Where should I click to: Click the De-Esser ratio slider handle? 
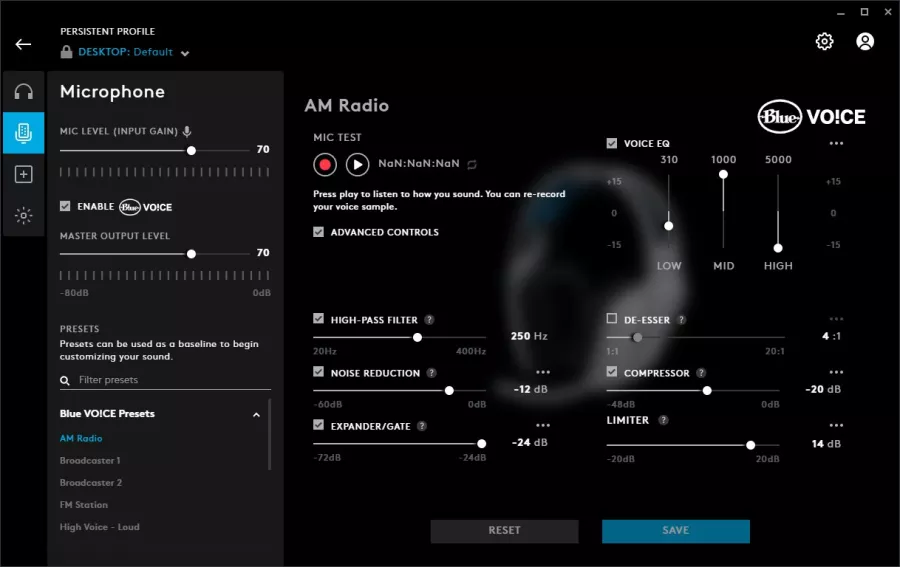[637, 337]
